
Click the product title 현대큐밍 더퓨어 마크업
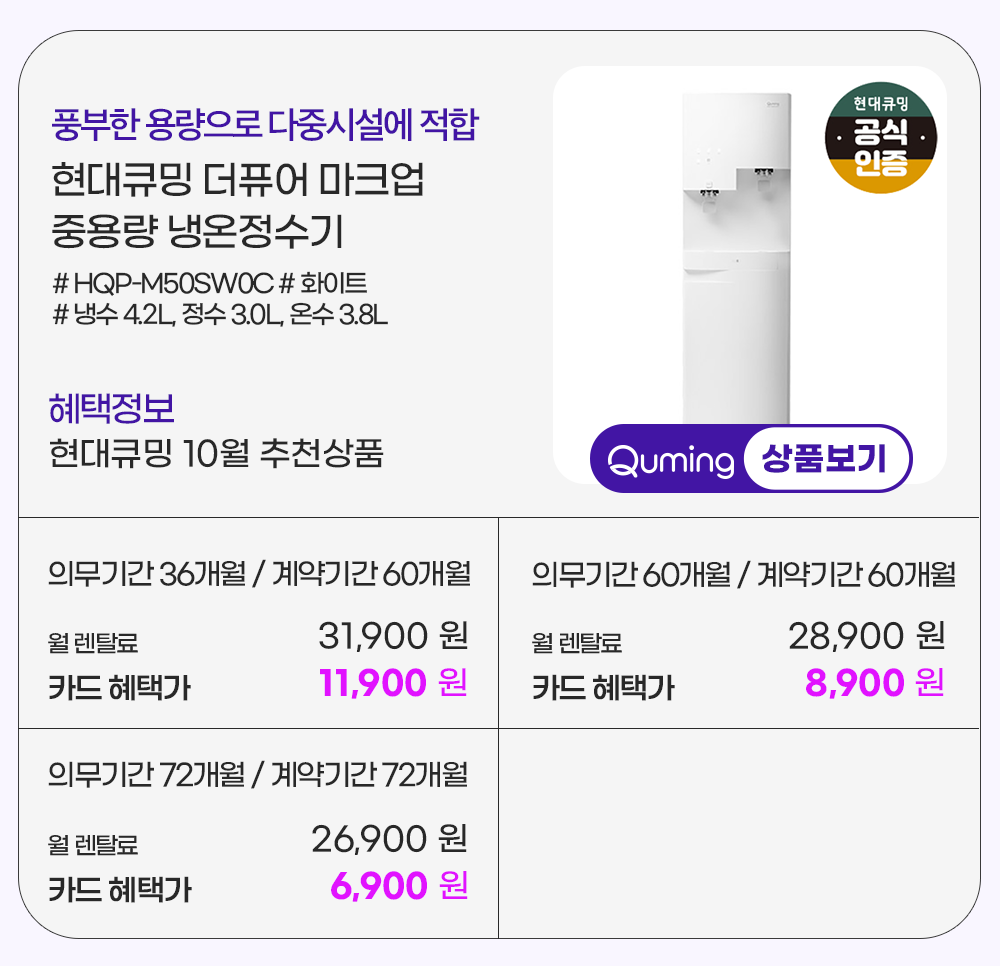pyautogui.click(x=238, y=182)
